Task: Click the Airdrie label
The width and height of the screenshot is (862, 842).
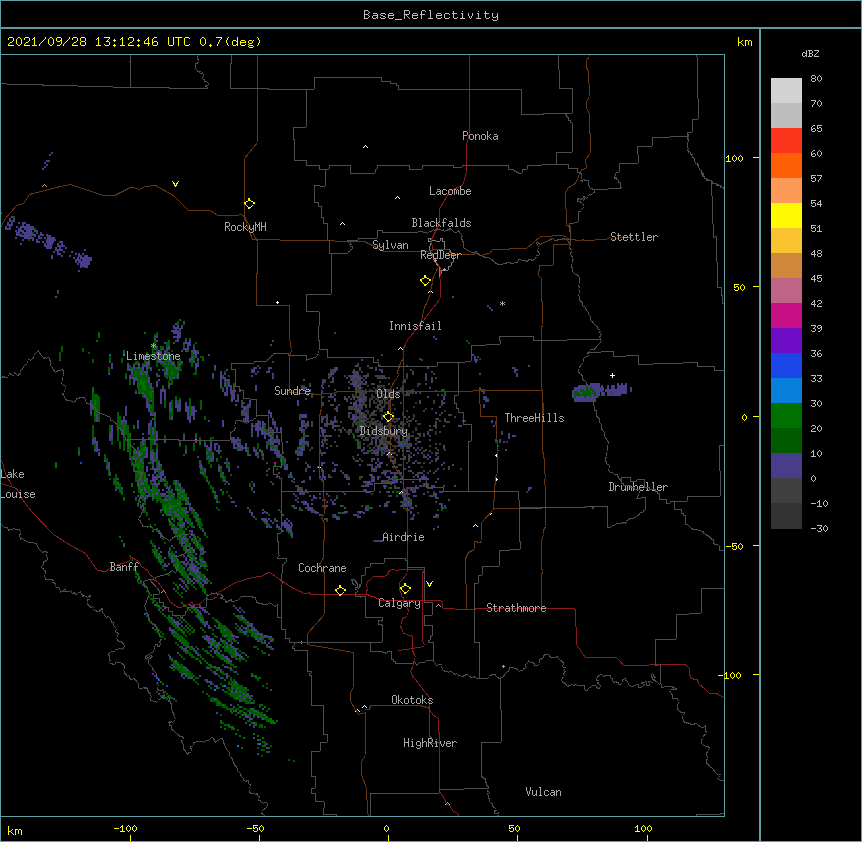Action: [x=403, y=537]
